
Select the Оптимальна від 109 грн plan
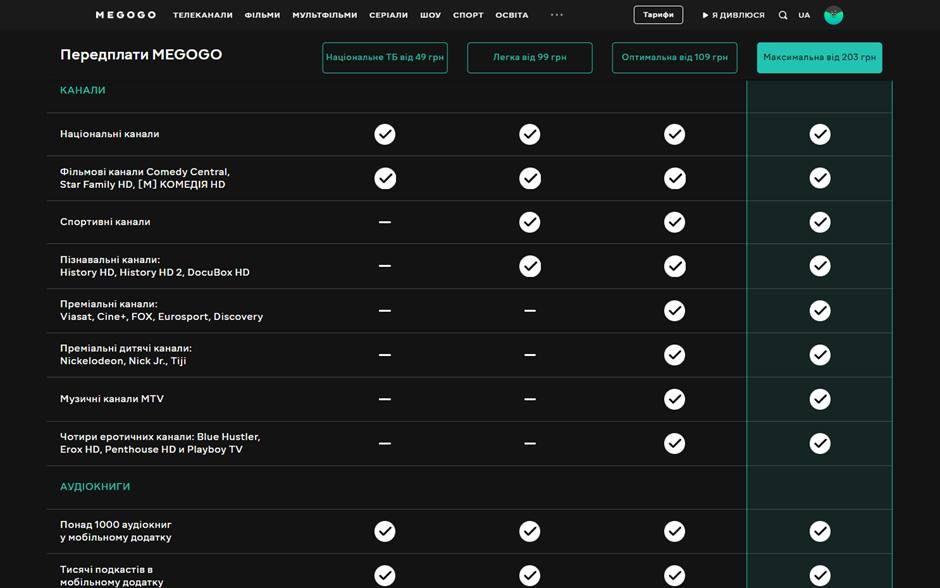(674, 58)
